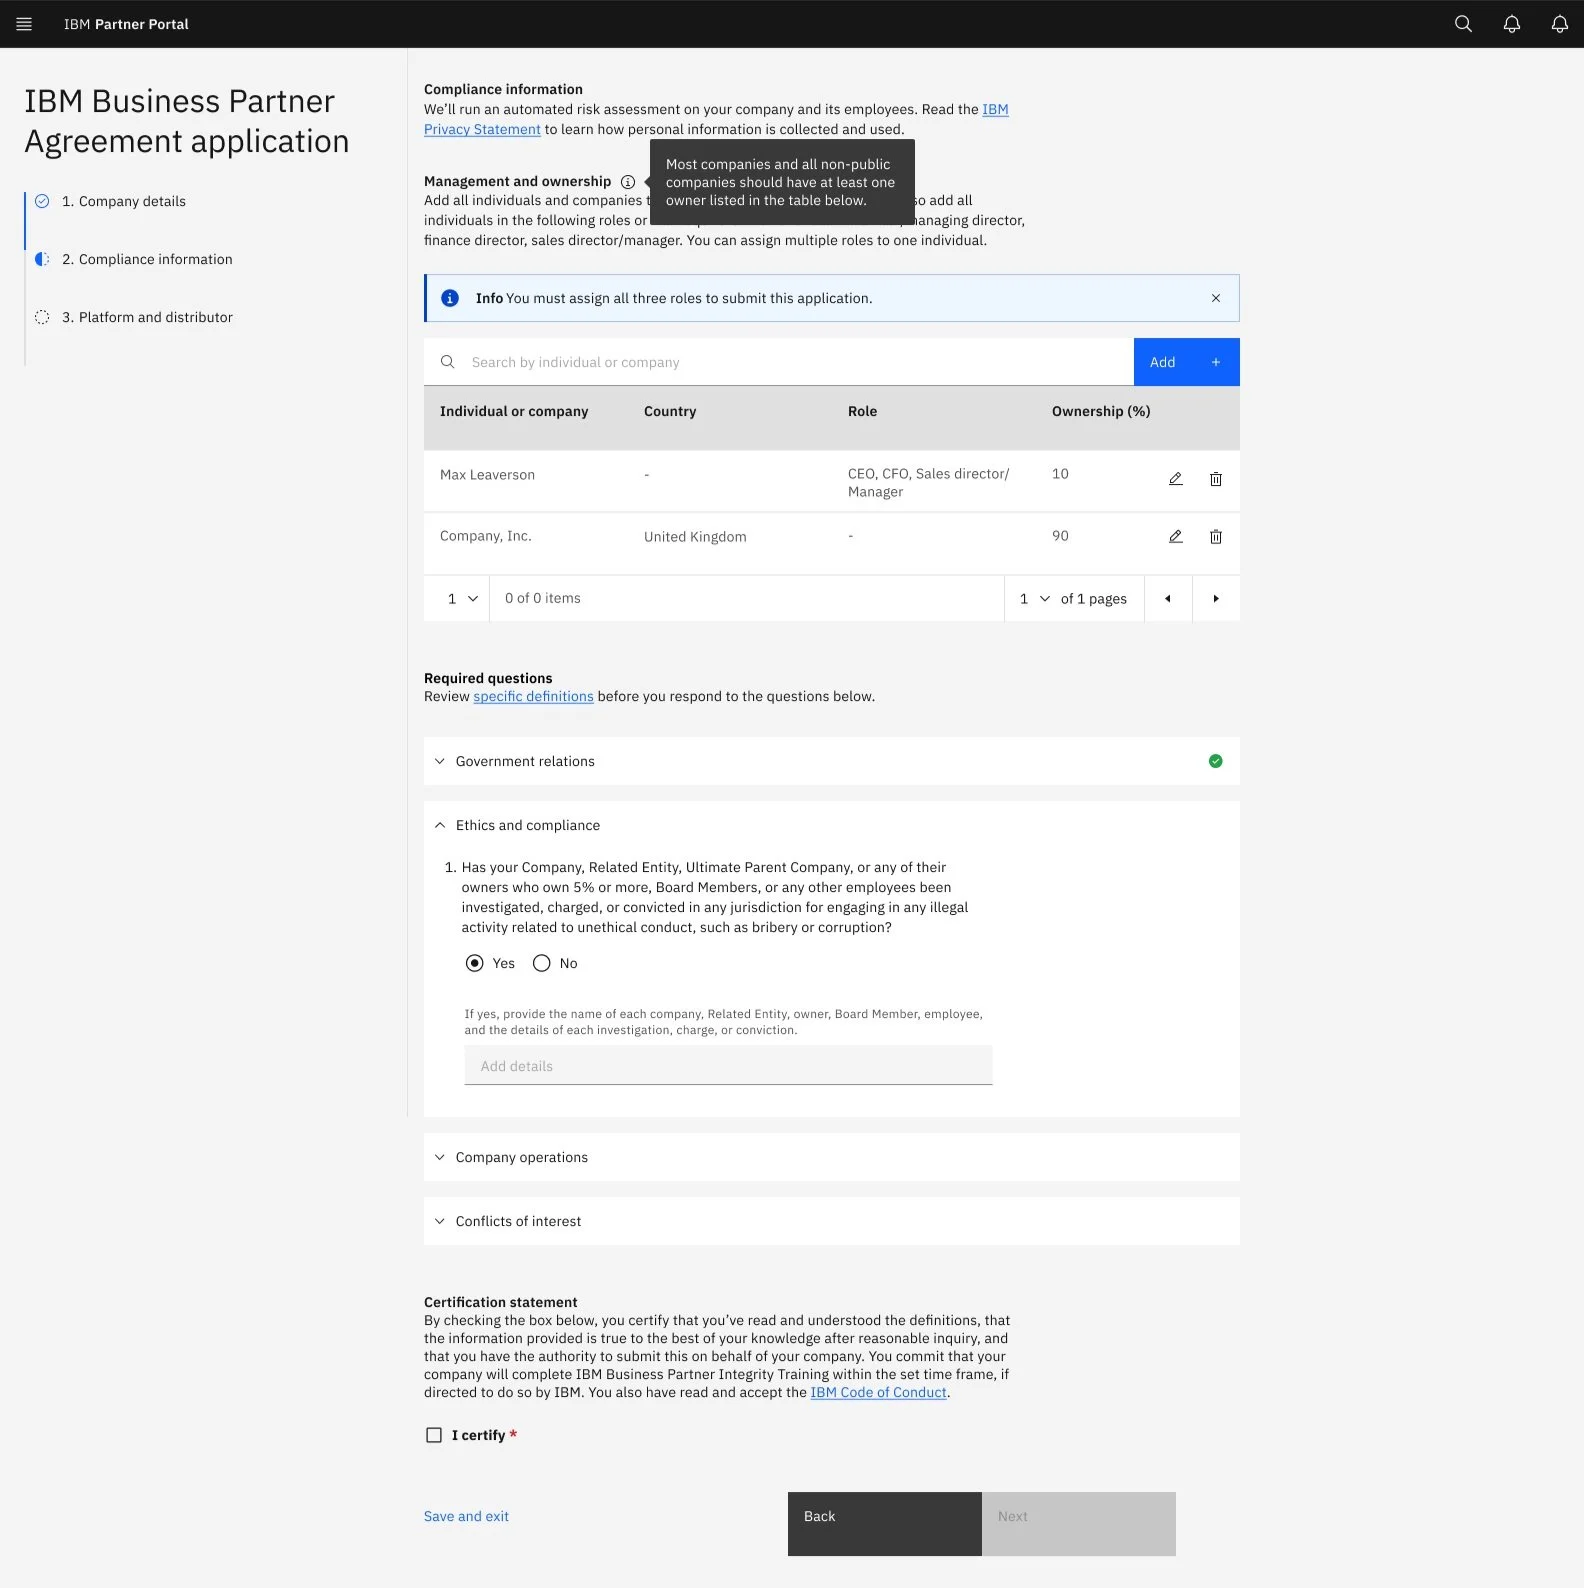The image size is (1584, 1588).
Task: Click the info icon next to Management and ownership
Action: pos(628,182)
